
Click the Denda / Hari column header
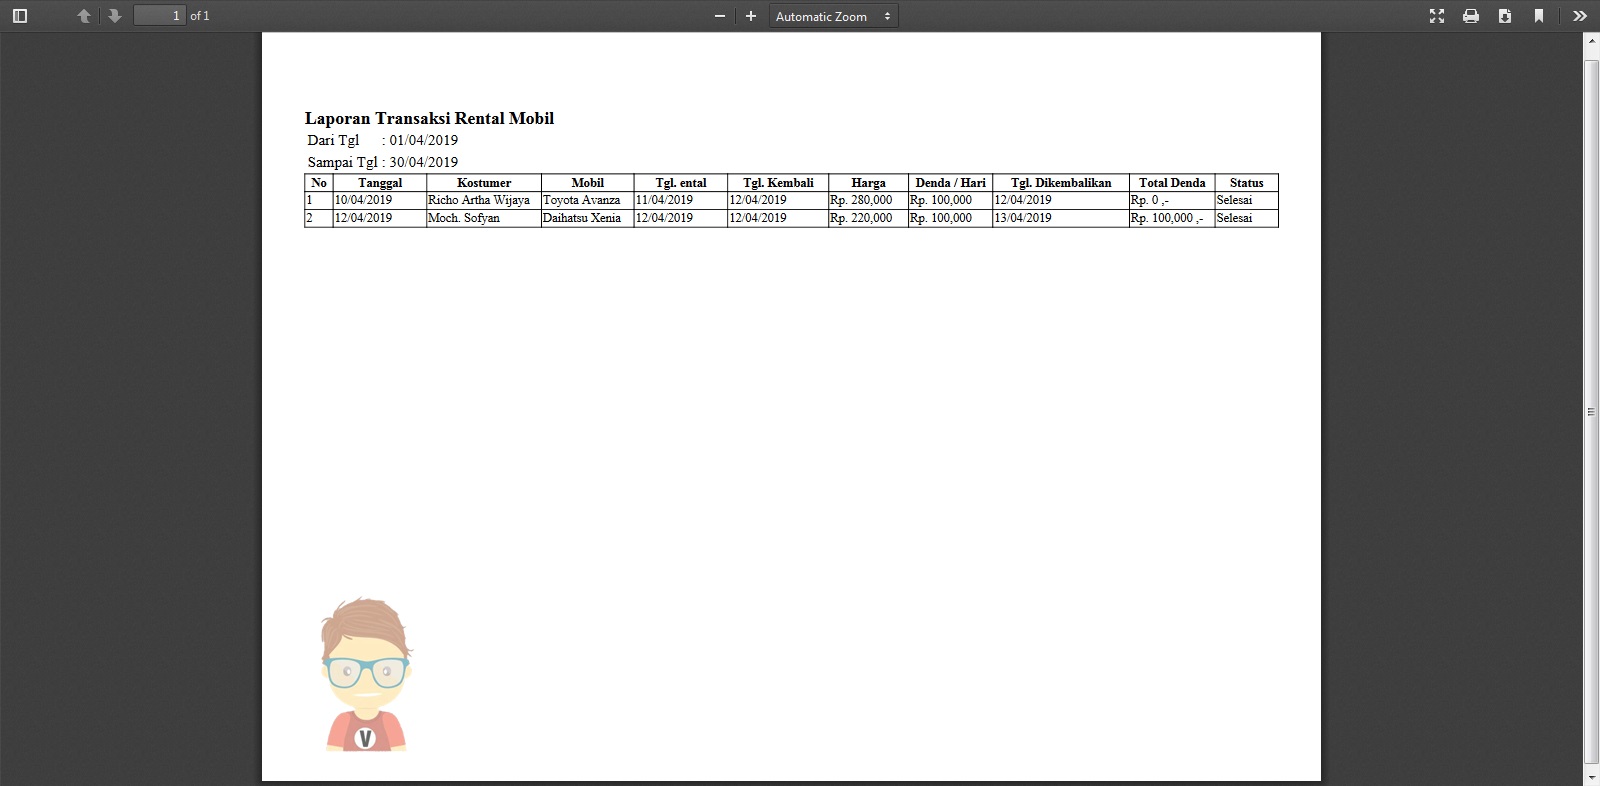(x=950, y=183)
